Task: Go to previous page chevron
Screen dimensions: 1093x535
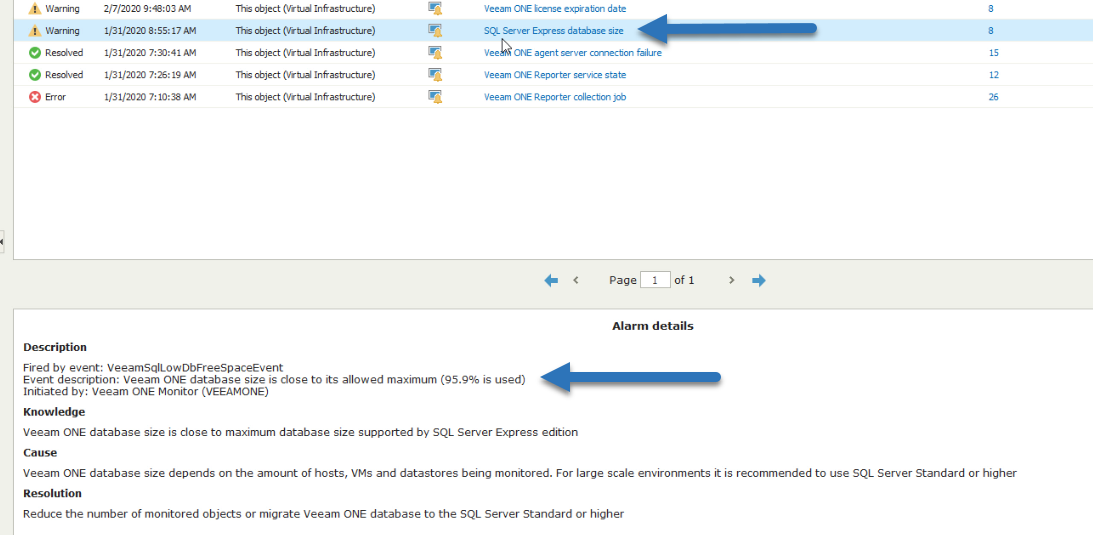Action: point(576,280)
